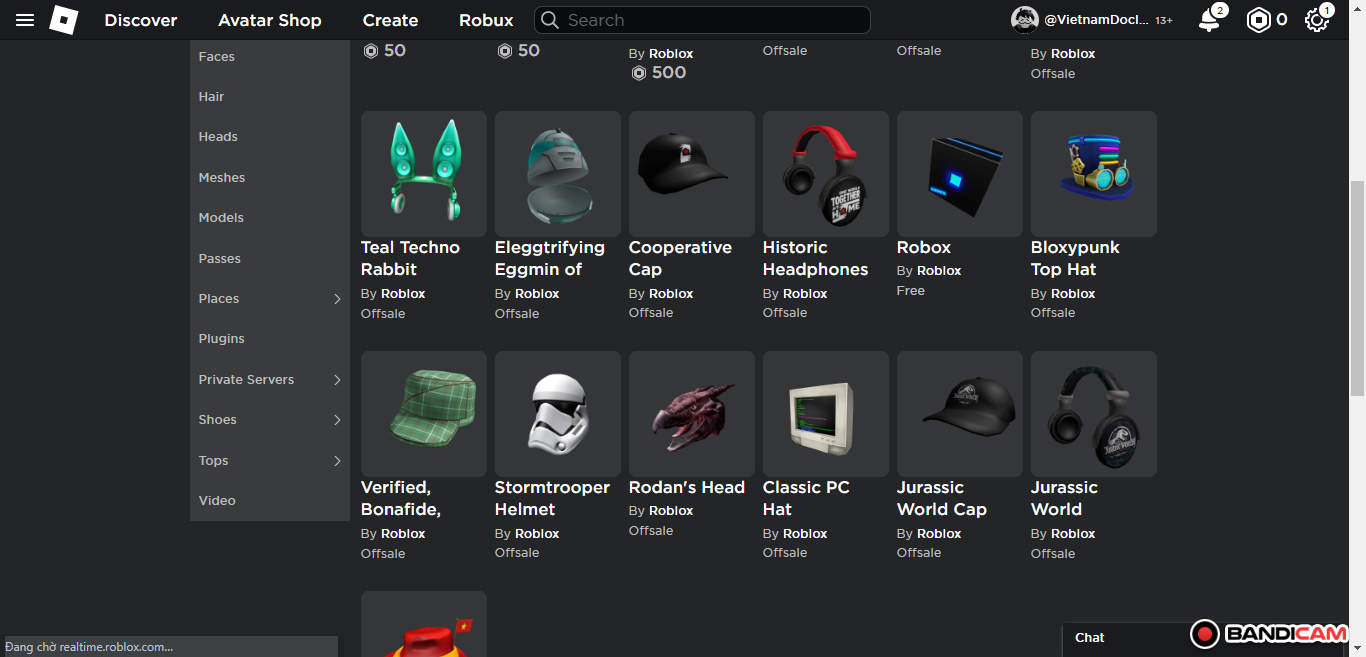This screenshot has width=1366, height=657.
Task: Open the settings gear icon
Action: (1316, 20)
